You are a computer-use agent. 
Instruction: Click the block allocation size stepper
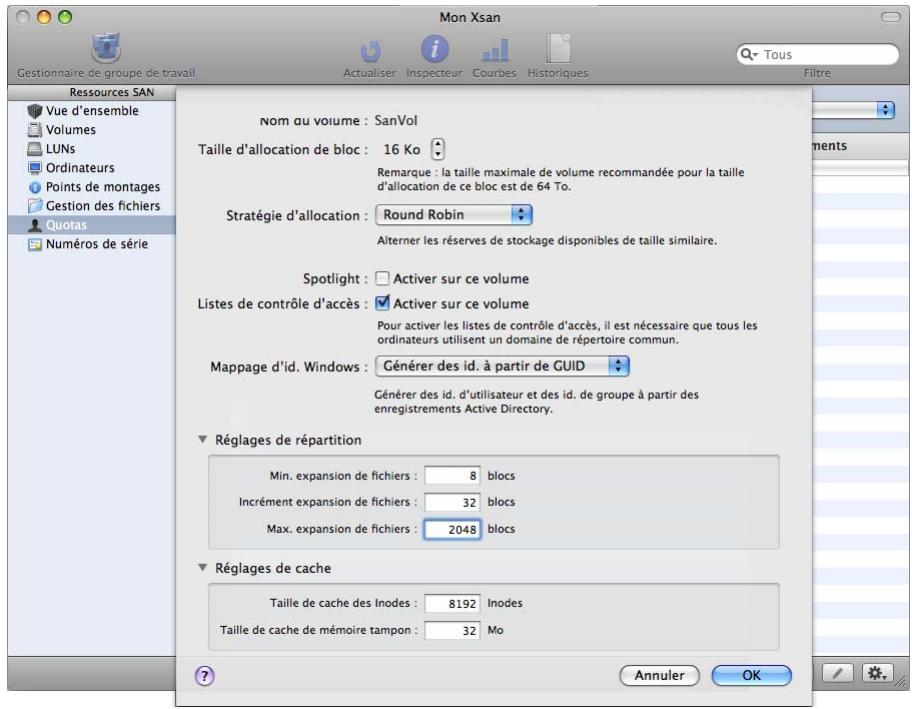click(438, 149)
